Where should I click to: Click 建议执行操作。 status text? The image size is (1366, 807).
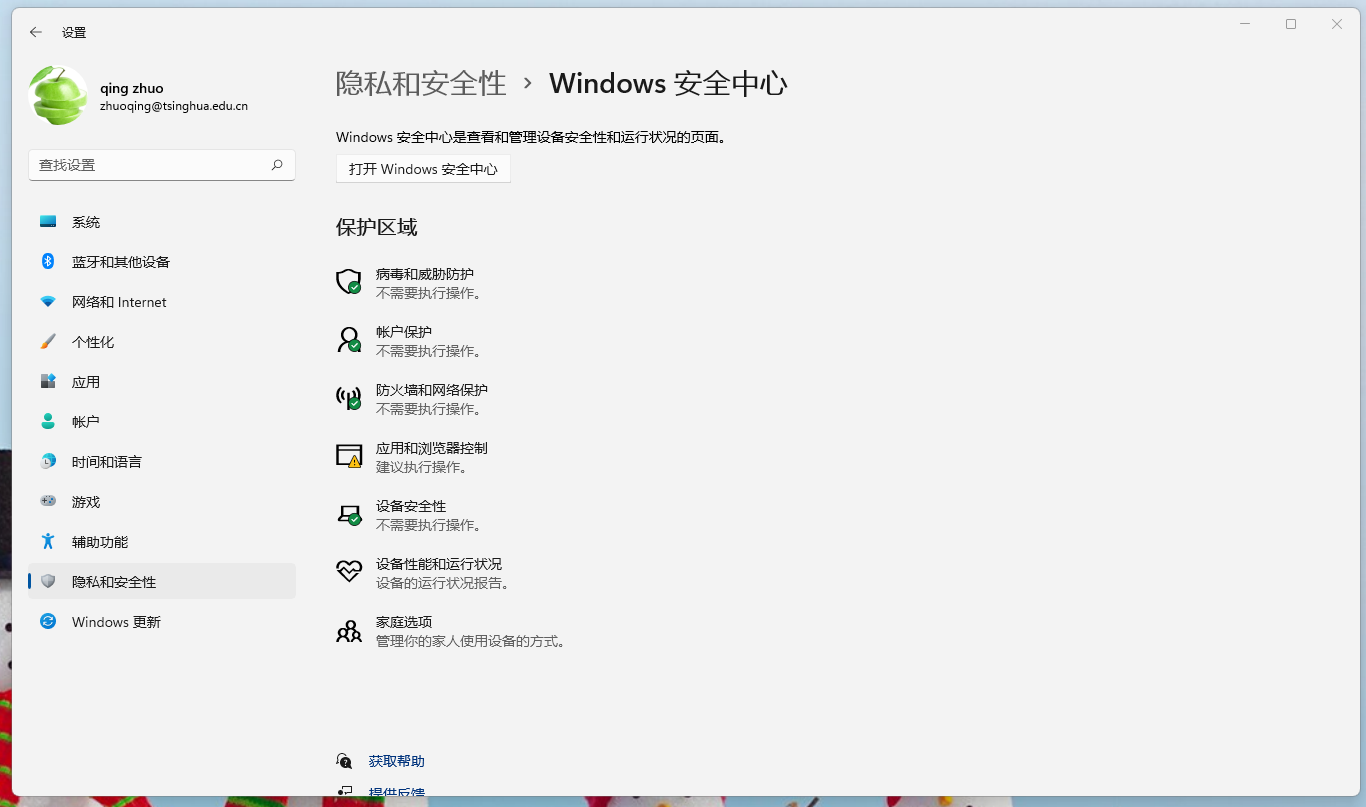click(x=422, y=467)
